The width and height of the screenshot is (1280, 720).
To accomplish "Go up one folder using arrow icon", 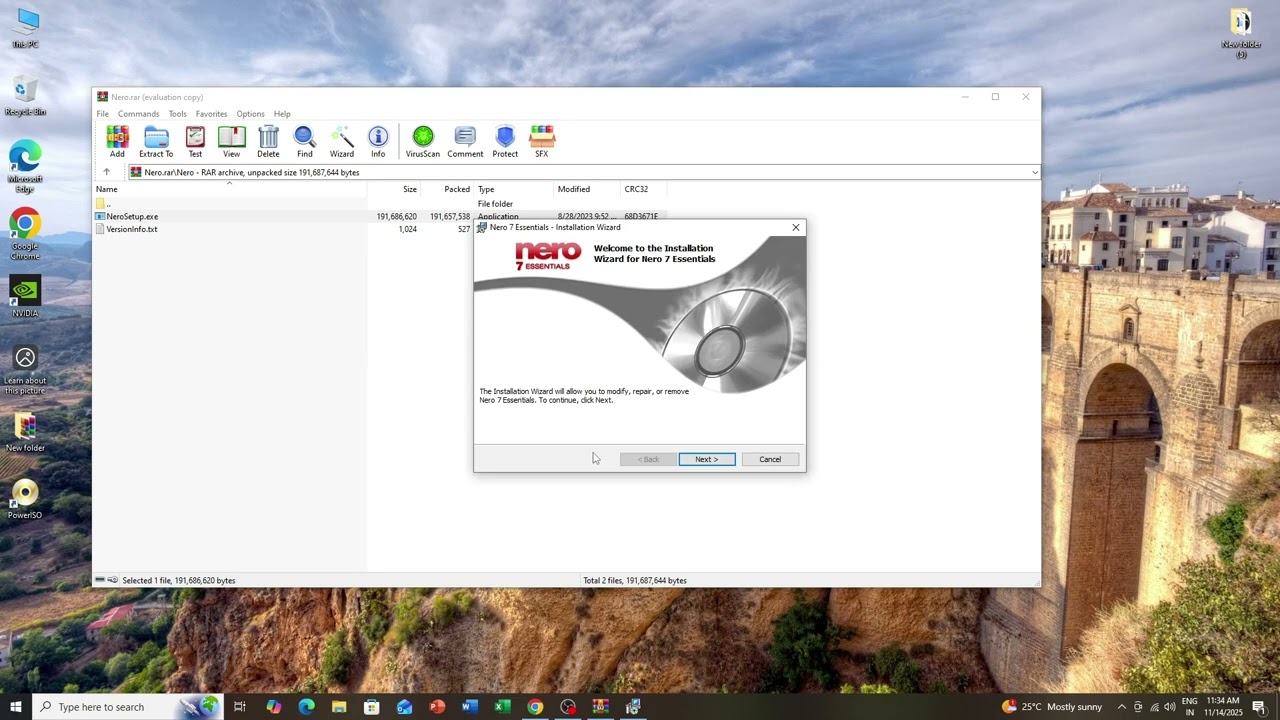I will pyautogui.click(x=106, y=172).
